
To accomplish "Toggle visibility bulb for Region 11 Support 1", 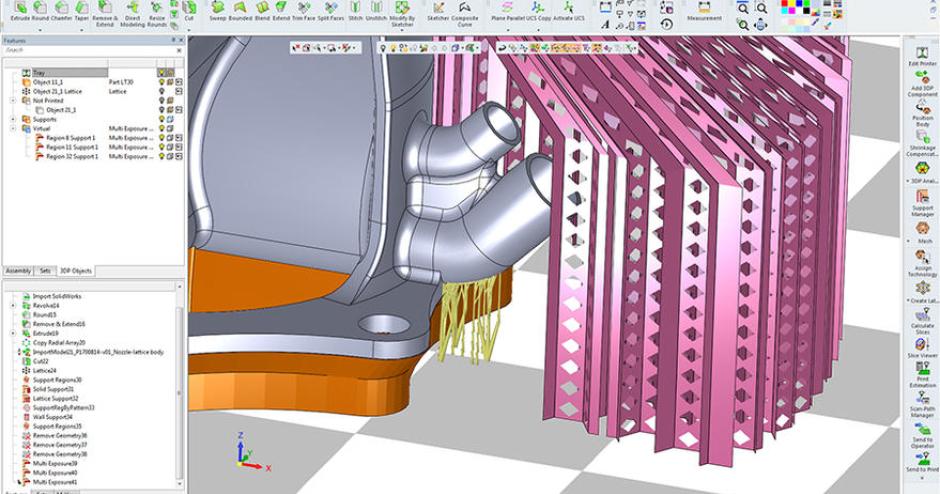I will coord(161,147).
